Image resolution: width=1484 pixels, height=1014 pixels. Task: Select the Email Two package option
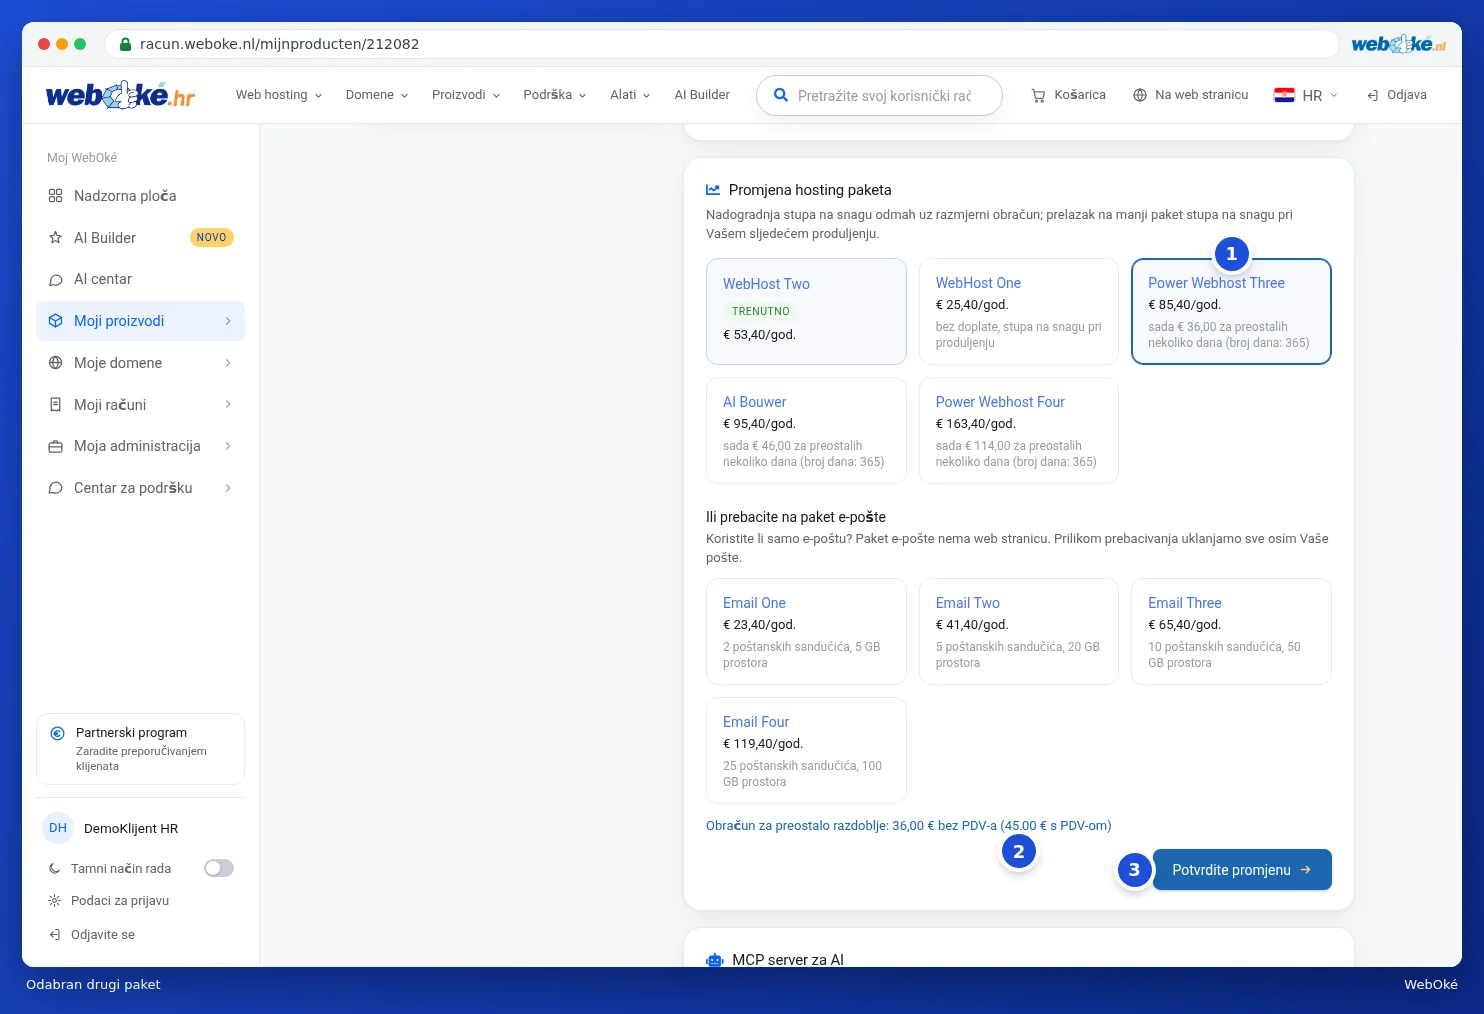(x=1018, y=632)
